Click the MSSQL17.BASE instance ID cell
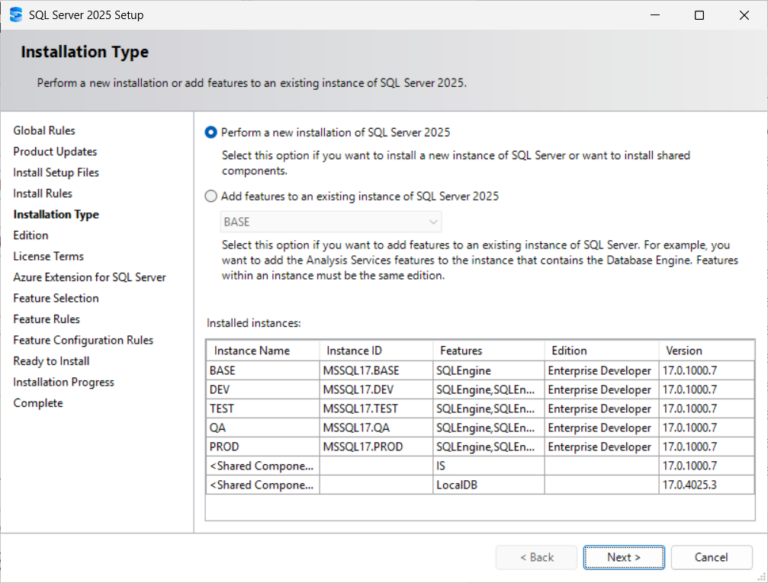The height and width of the screenshot is (583, 768). pos(376,371)
